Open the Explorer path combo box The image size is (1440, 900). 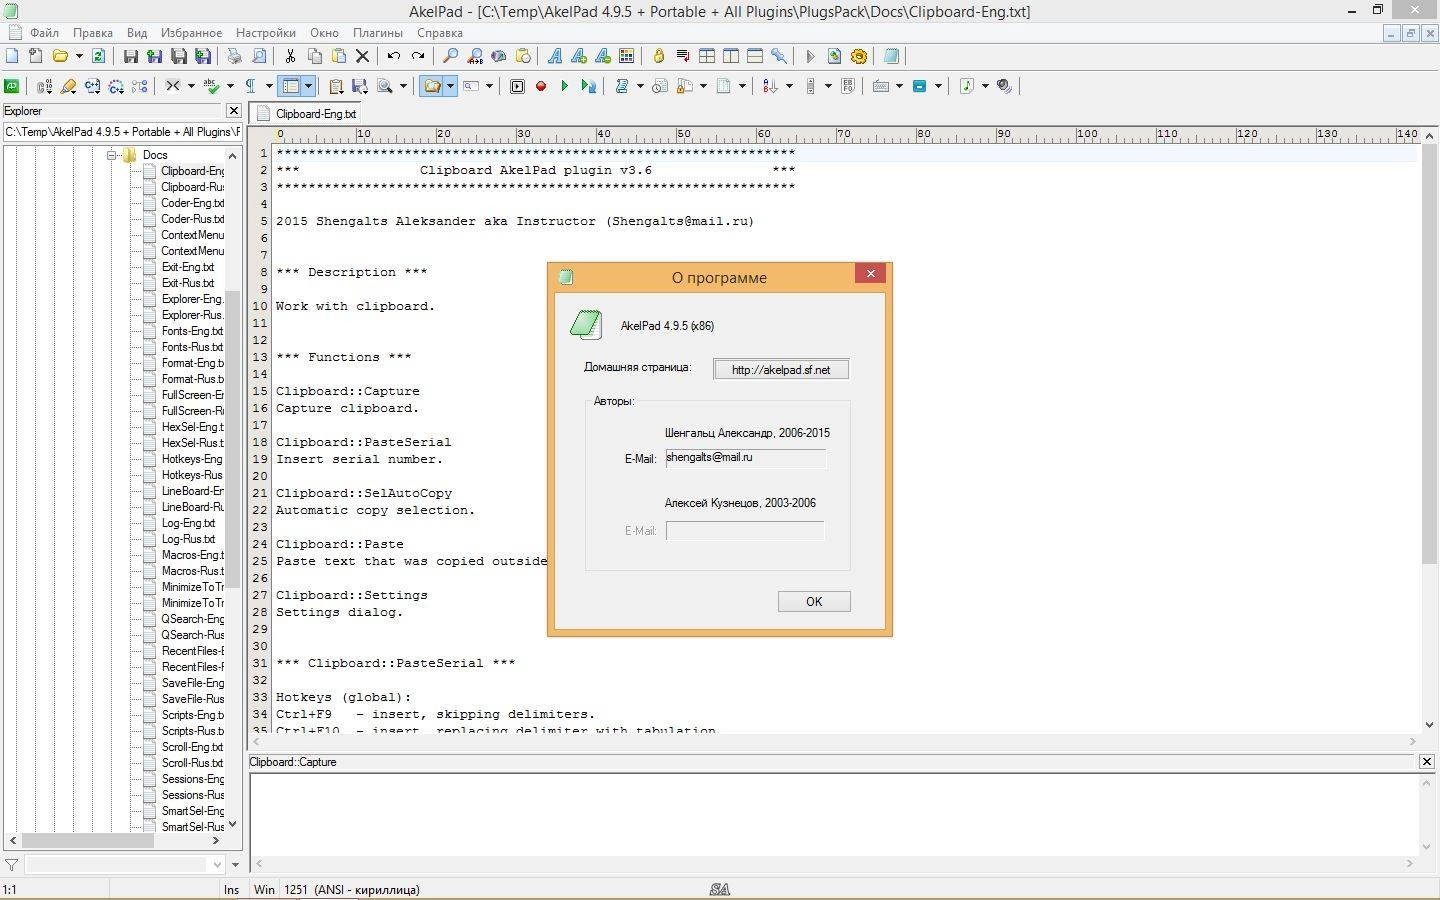[x=121, y=131]
